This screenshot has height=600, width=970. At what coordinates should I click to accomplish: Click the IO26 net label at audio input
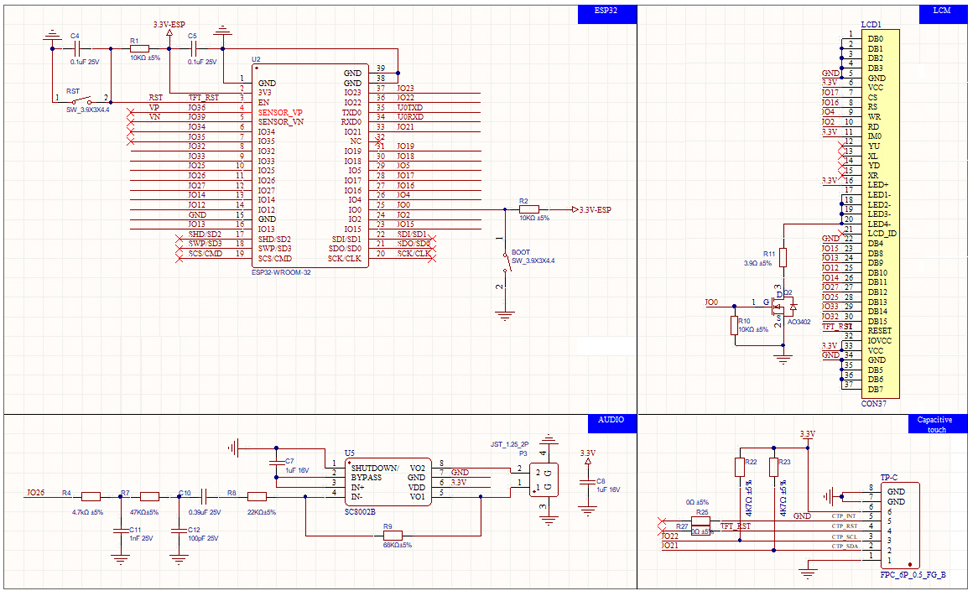[36, 493]
